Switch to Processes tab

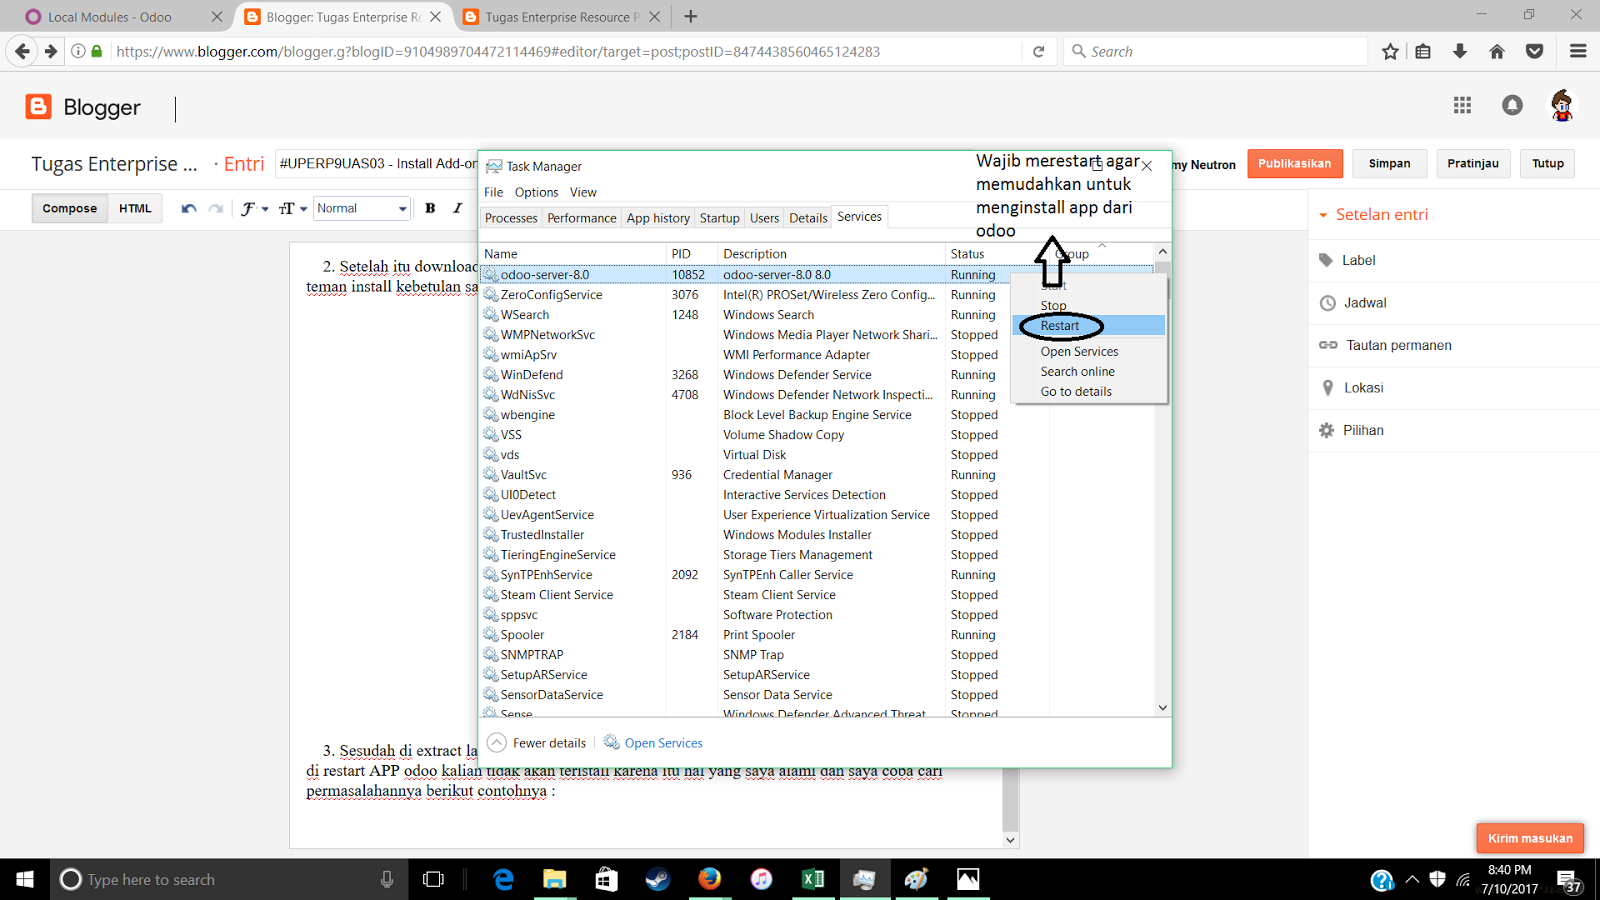click(511, 218)
